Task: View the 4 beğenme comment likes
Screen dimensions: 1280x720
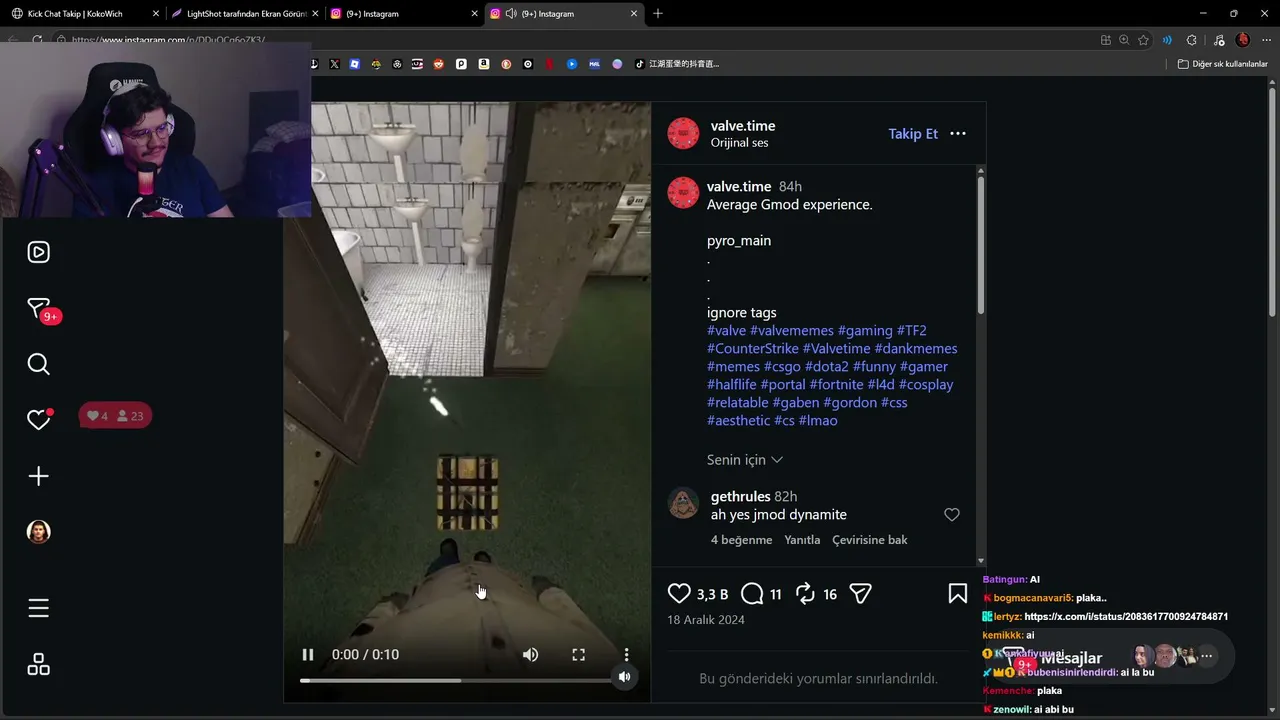Action: tap(741, 540)
